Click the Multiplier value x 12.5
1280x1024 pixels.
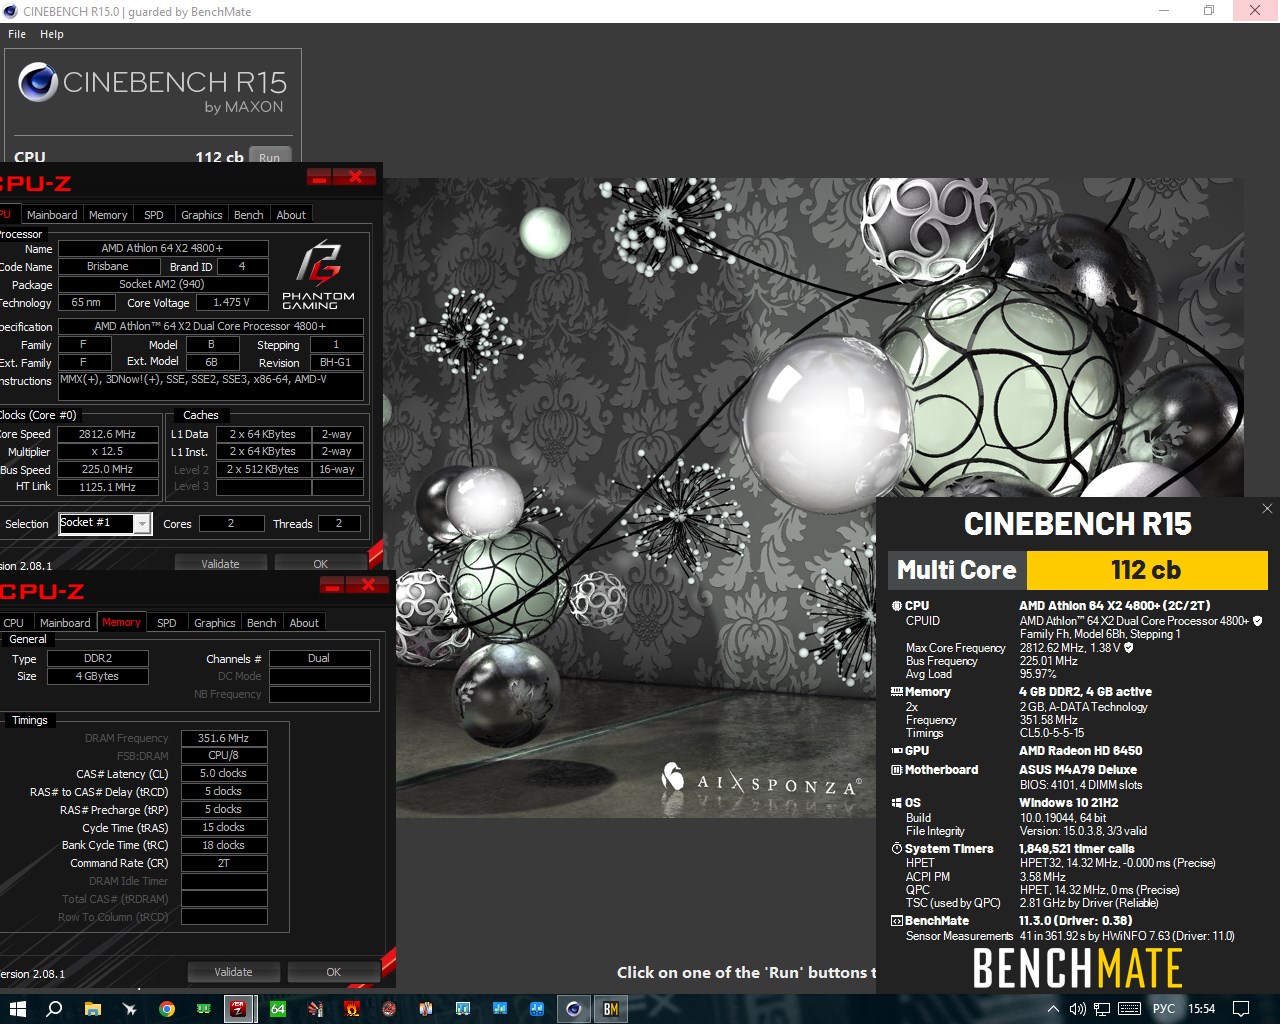pyautogui.click(x=108, y=452)
